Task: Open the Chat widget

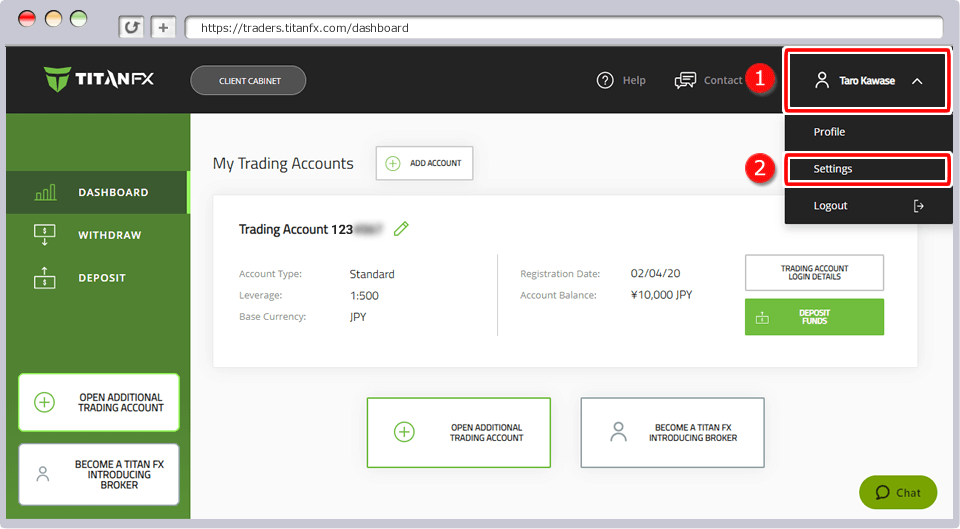Action: click(x=897, y=492)
